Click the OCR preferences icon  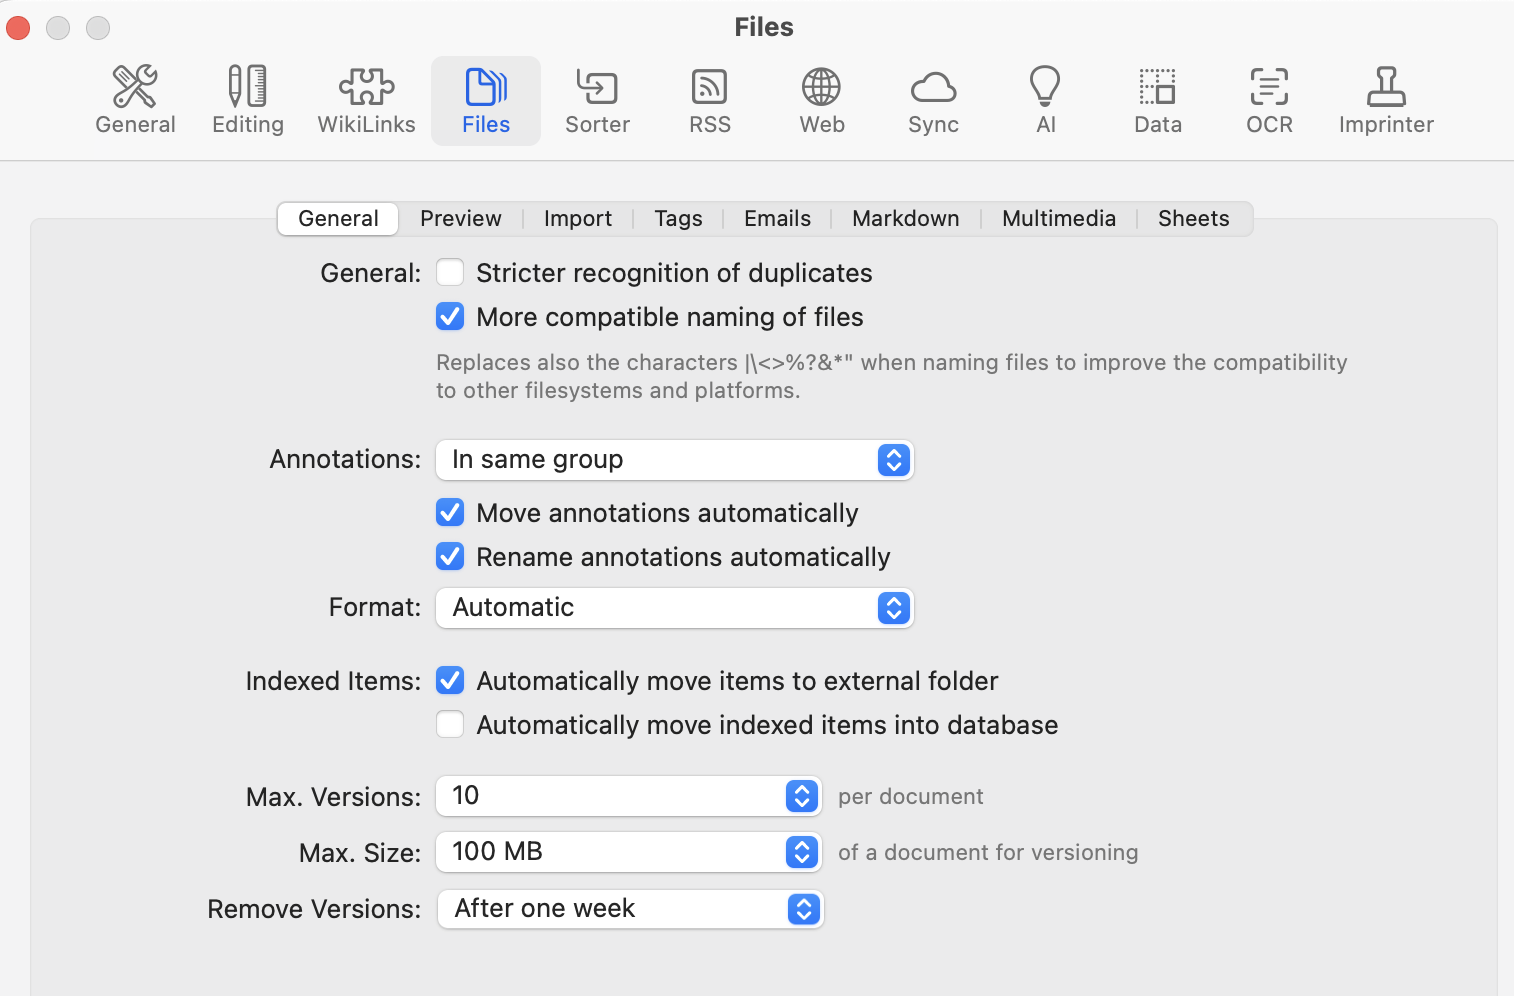point(1269,100)
